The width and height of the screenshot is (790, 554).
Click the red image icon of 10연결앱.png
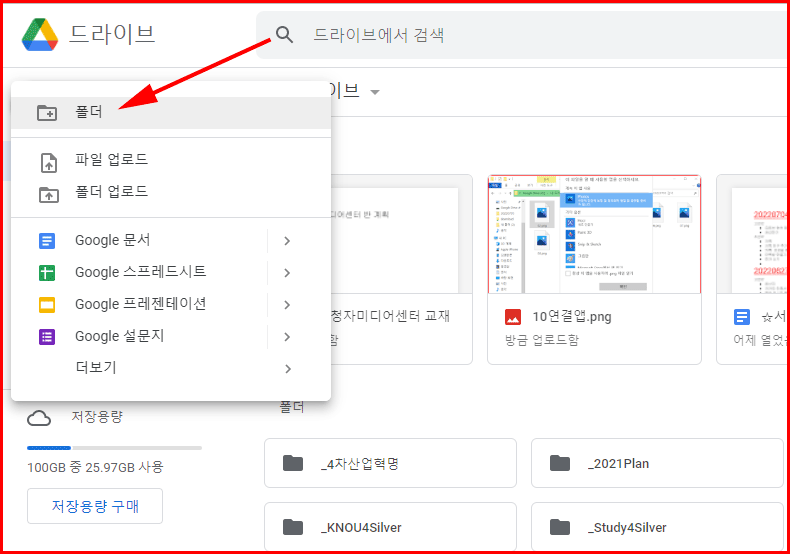click(x=513, y=317)
